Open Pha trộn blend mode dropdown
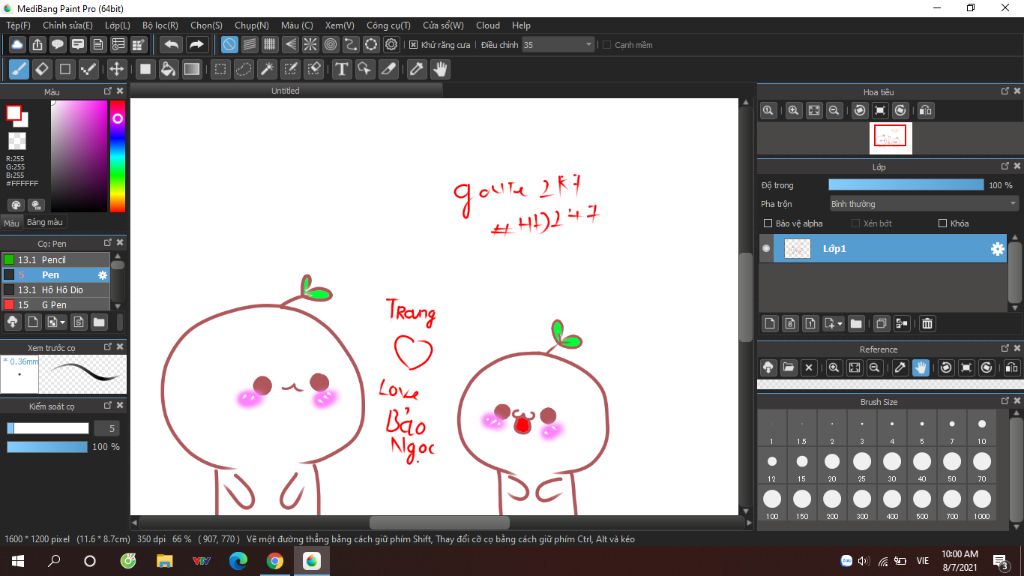This screenshot has width=1024, height=576. [x=923, y=204]
